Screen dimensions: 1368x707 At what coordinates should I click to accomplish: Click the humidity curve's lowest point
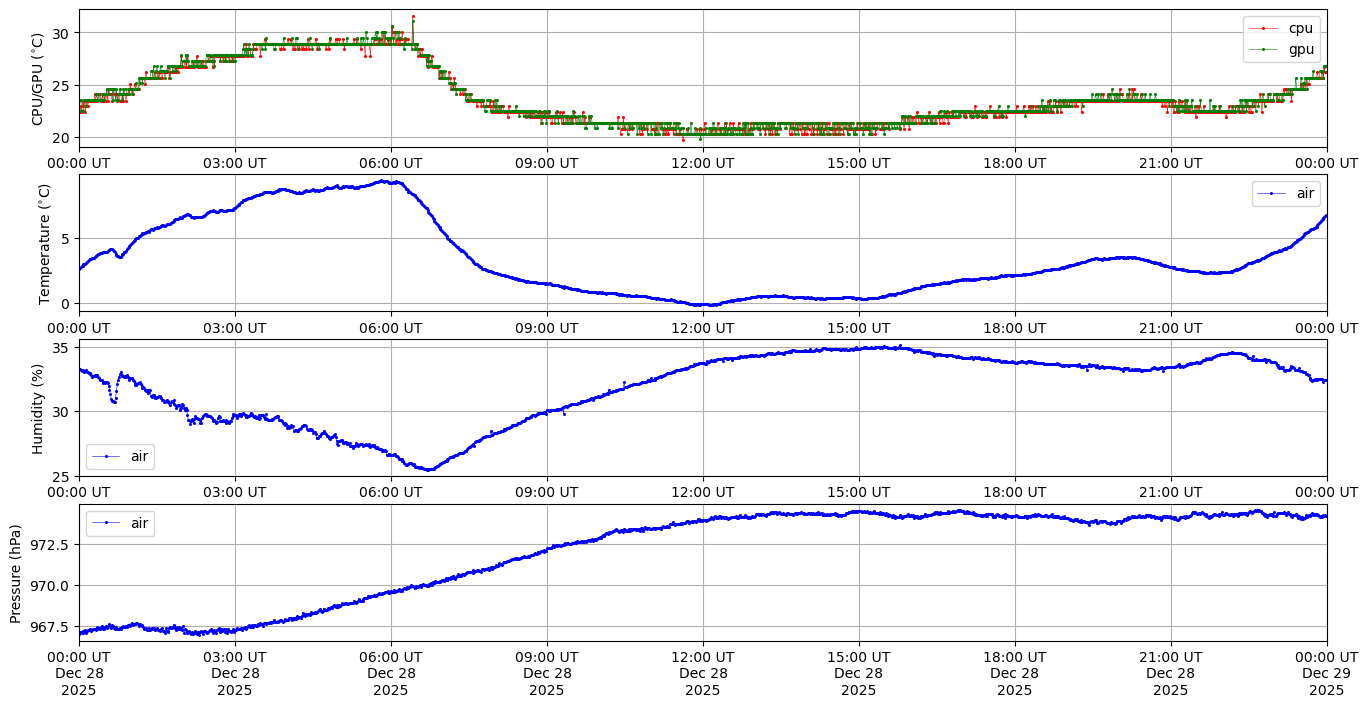pos(429,469)
